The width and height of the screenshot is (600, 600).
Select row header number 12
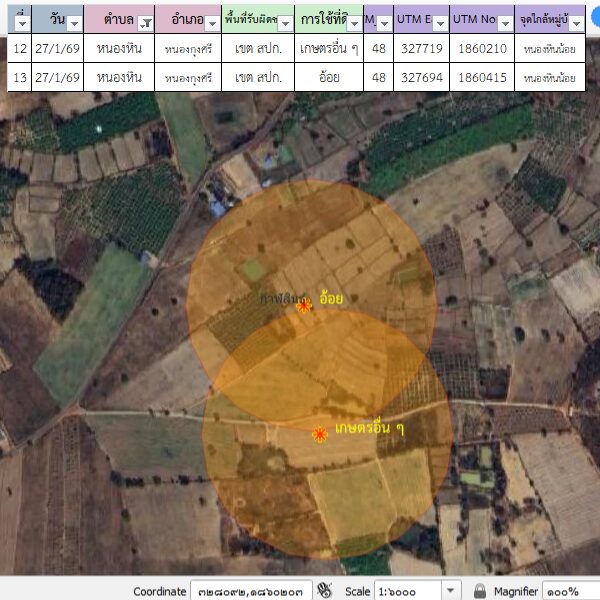(19, 48)
